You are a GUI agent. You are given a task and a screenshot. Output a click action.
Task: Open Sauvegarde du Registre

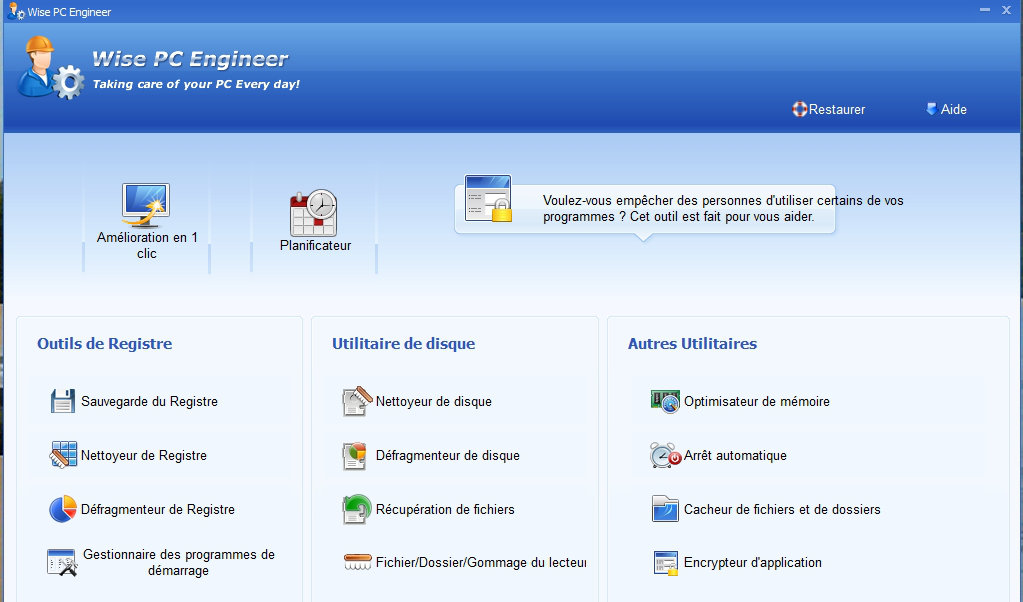149,401
